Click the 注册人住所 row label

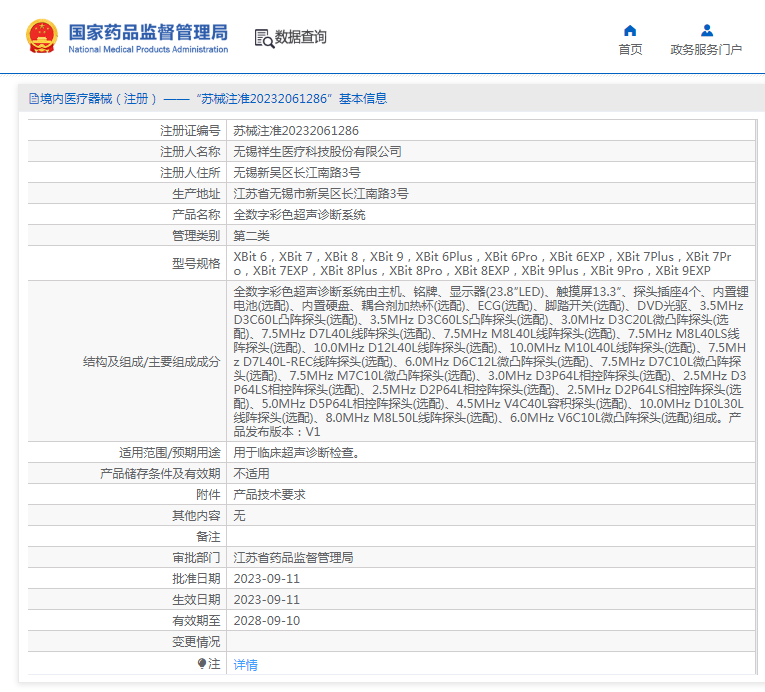coord(190,173)
